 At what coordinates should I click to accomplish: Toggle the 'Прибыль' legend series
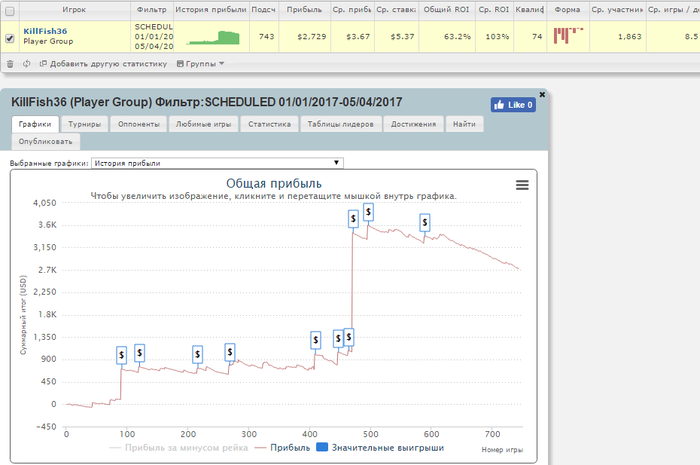282,448
